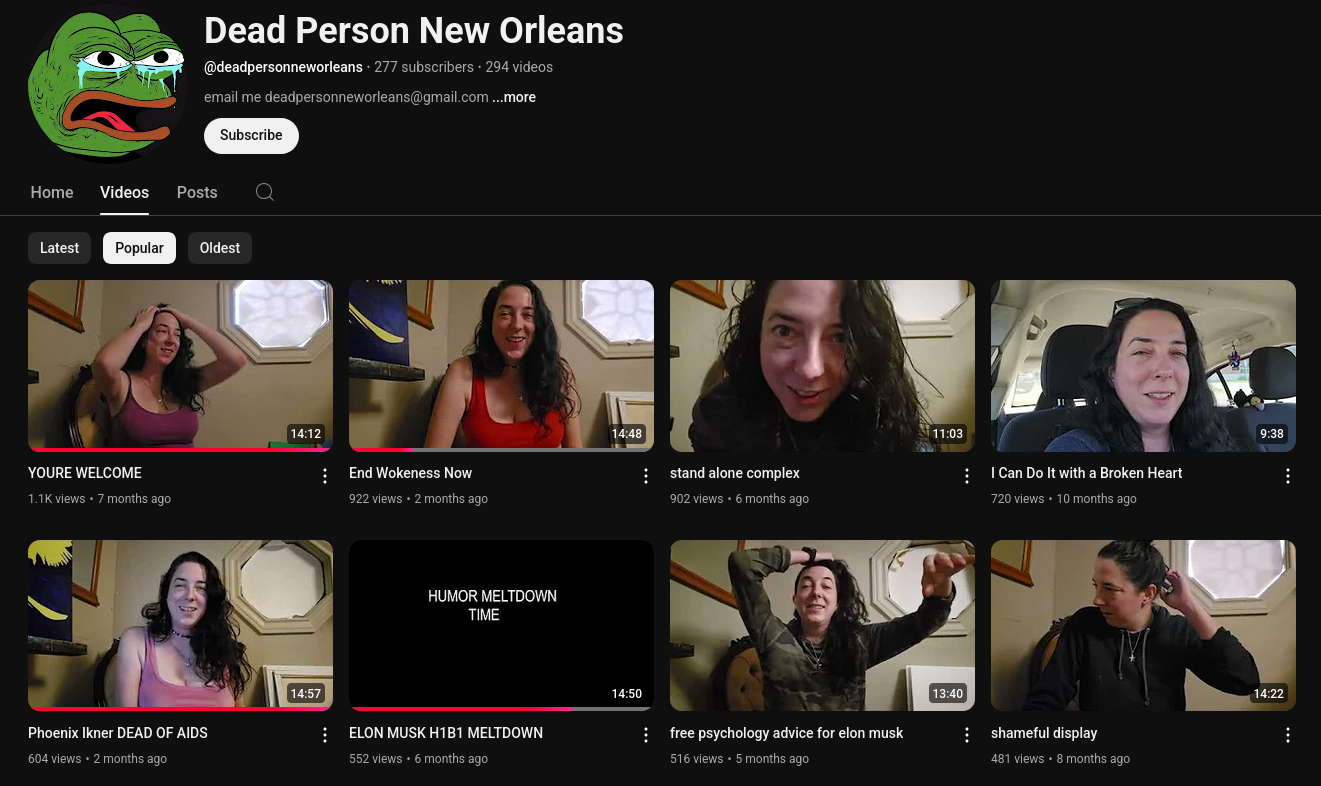Open ELON MUSK H1B1 MELTDOWN title link
The image size is (1321, 786).
click(x=446, y=733)
